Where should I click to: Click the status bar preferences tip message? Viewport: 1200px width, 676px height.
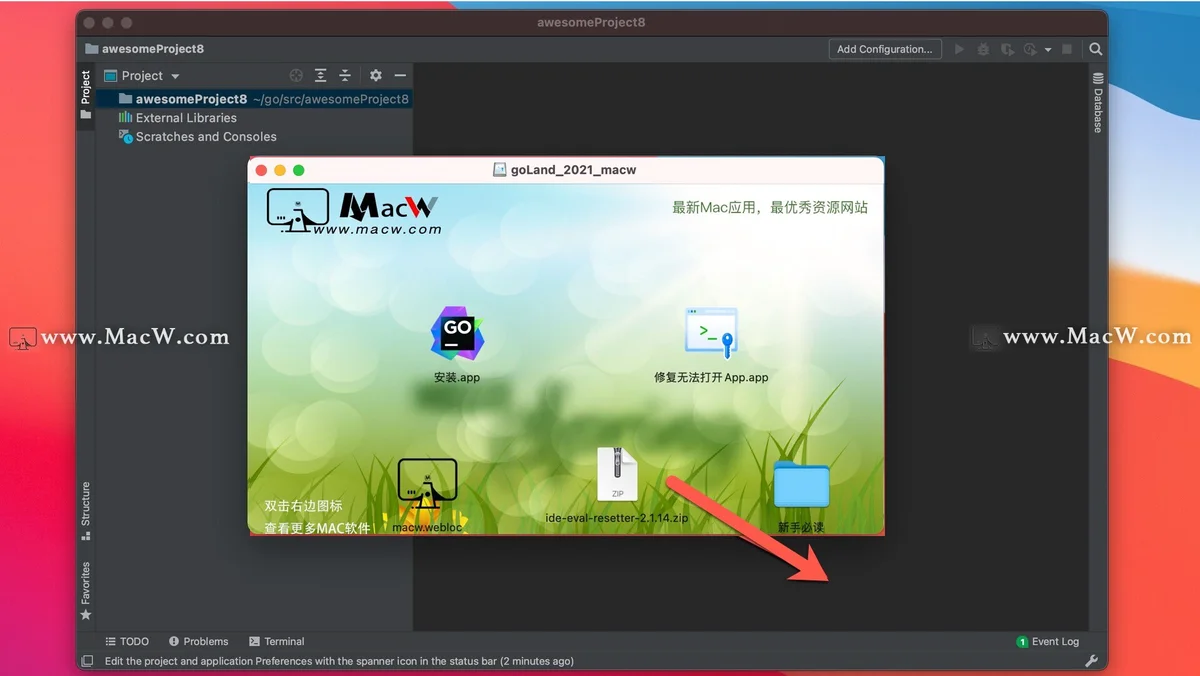pos(339,661)
